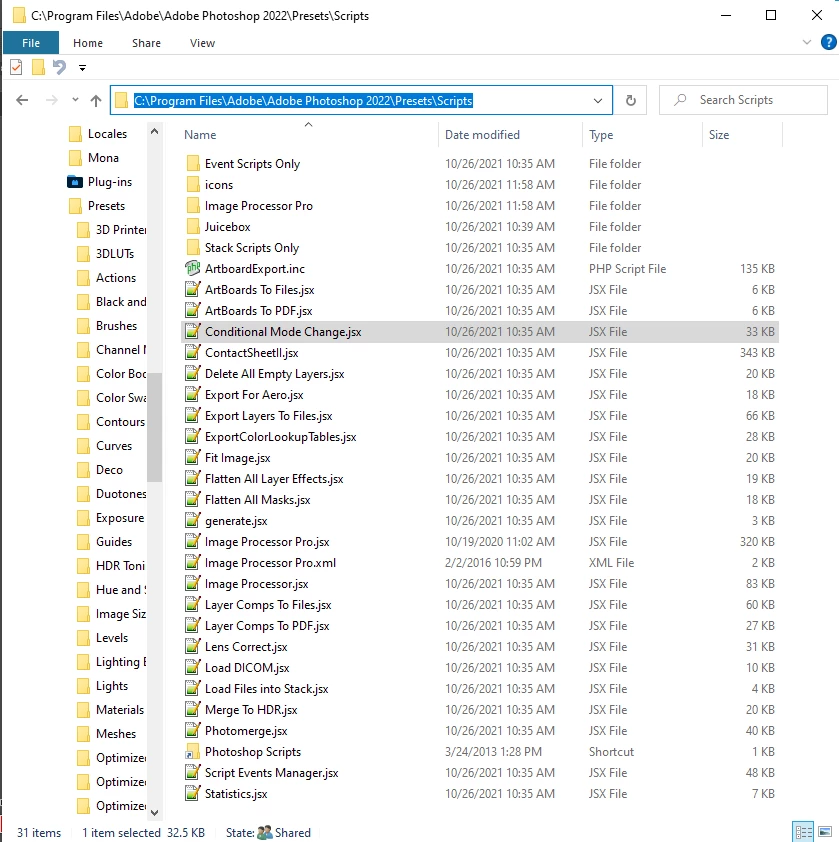Open Help with the question mark icon
The width and height of the screenshot is (839, 842).
pyautogui.click(x=829, y=42)
